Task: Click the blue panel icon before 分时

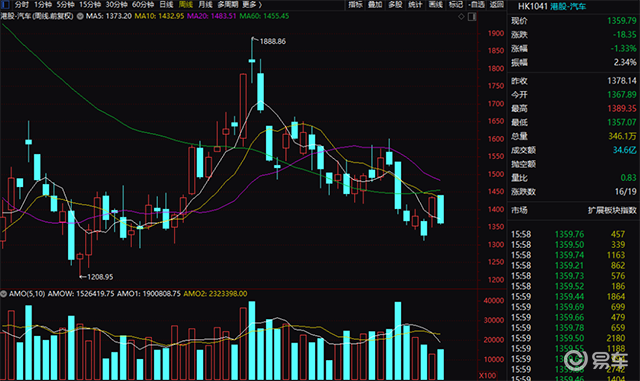Action: tap(5, 4)
